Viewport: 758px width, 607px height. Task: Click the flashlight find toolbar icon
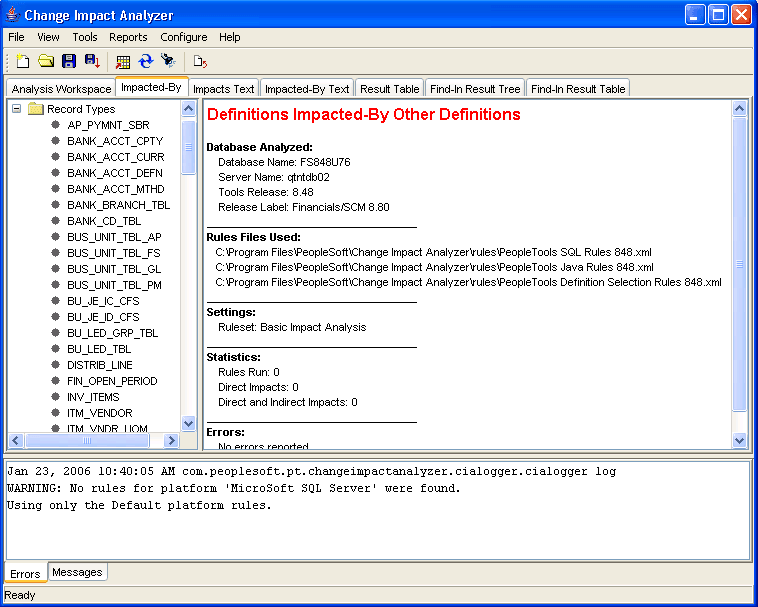point(168,61)
